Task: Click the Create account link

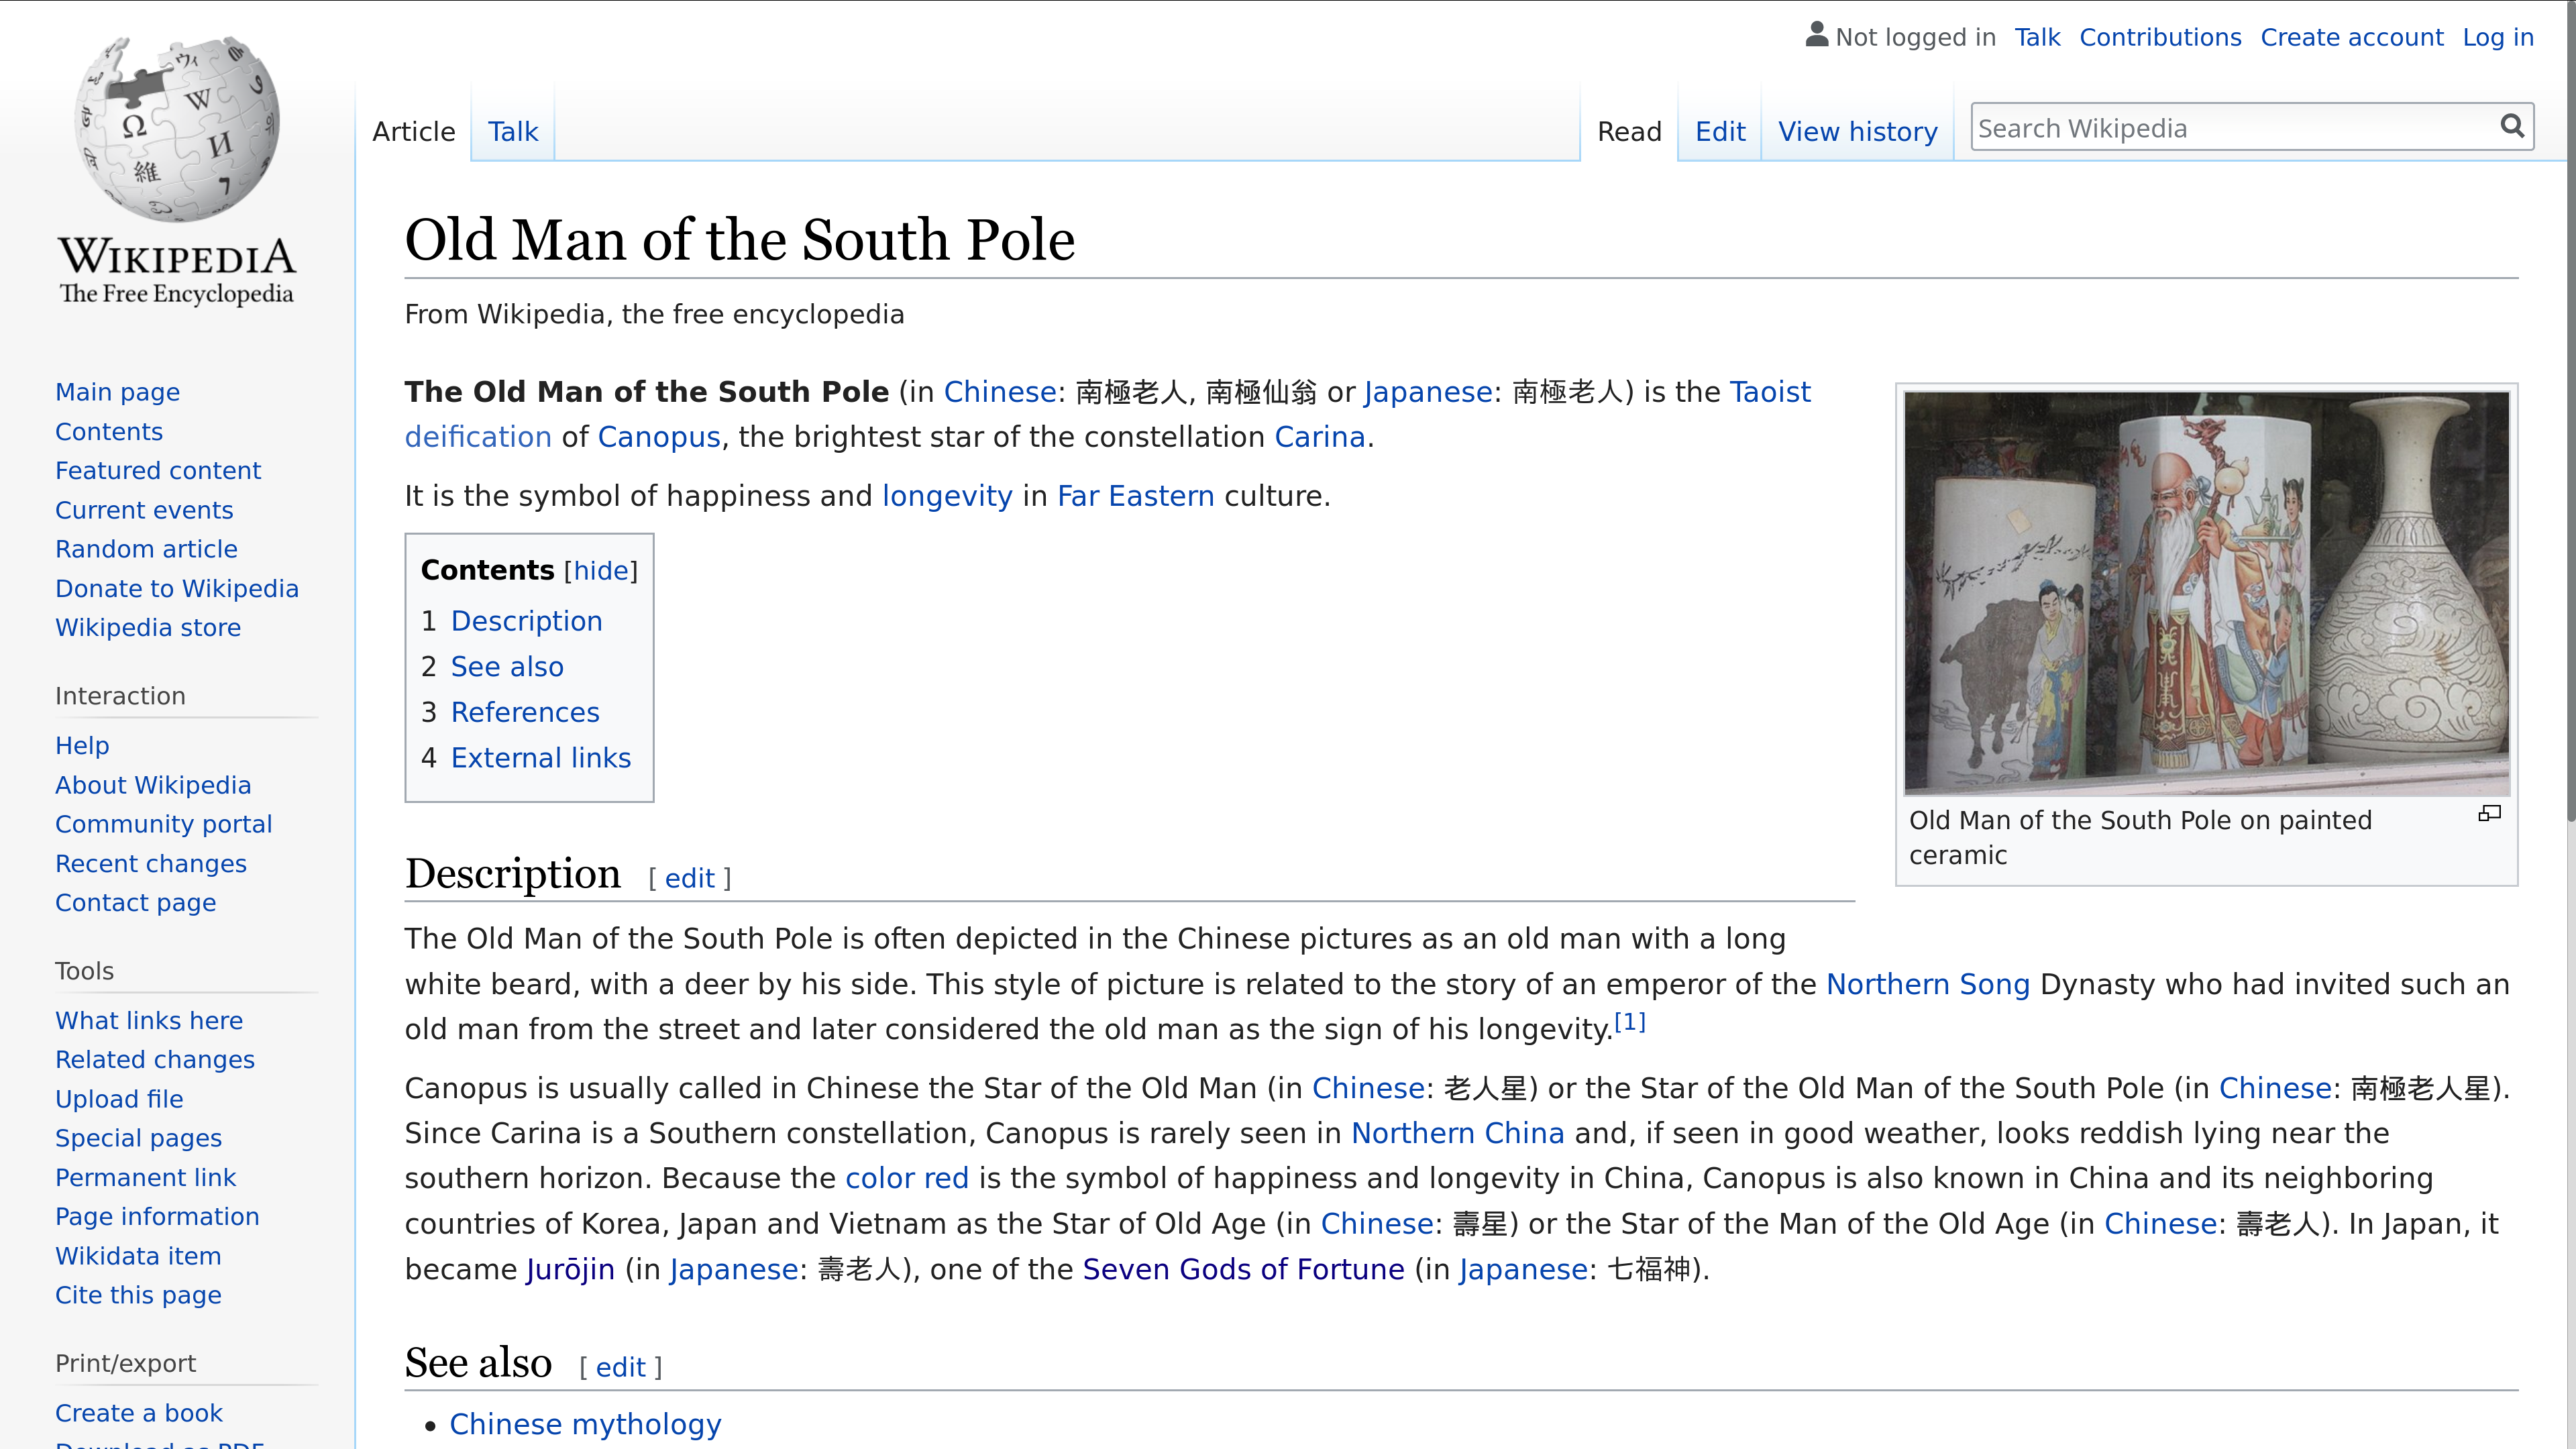Action: click(x=2352, y=37)
